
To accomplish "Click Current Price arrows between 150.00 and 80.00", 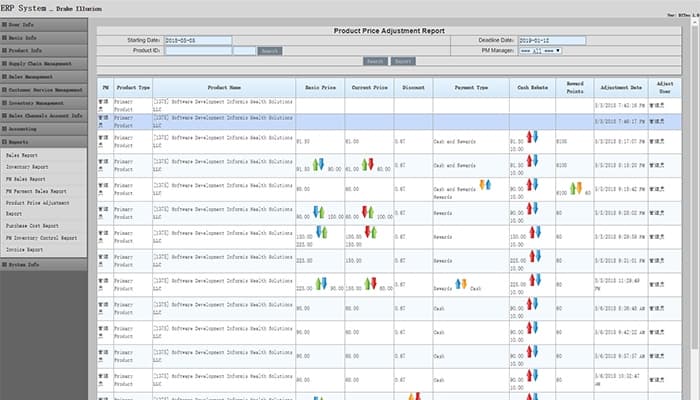I will pyautogui.click(x=371, y=283).
